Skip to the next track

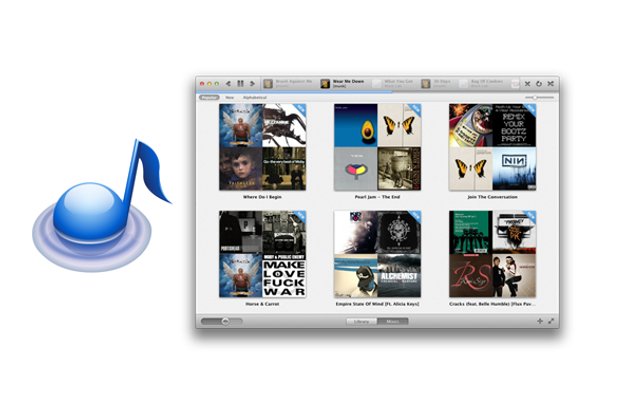[x=252, y=84]
